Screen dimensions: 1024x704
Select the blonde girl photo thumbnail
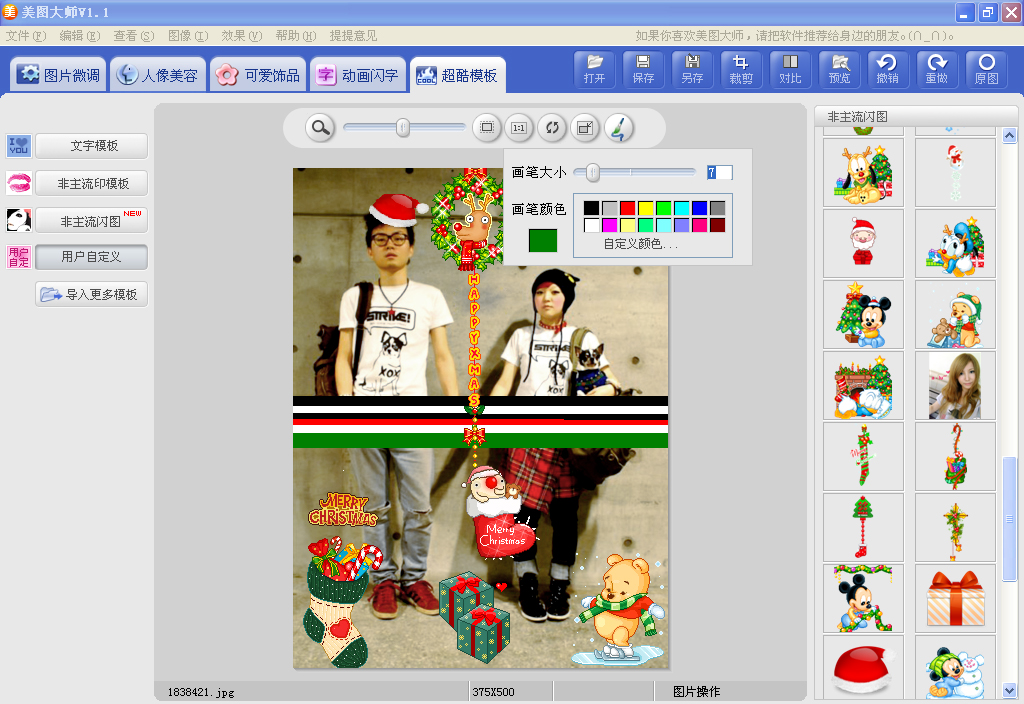tap(955, 385)
